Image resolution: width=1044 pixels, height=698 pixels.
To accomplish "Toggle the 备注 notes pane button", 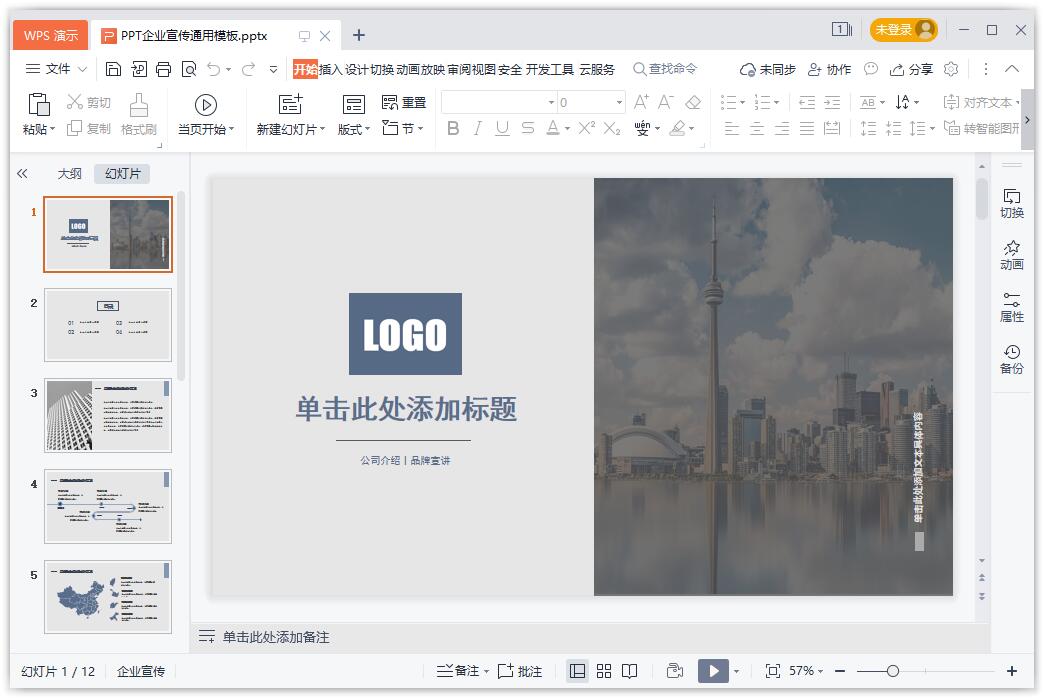I will pos(461,671).
